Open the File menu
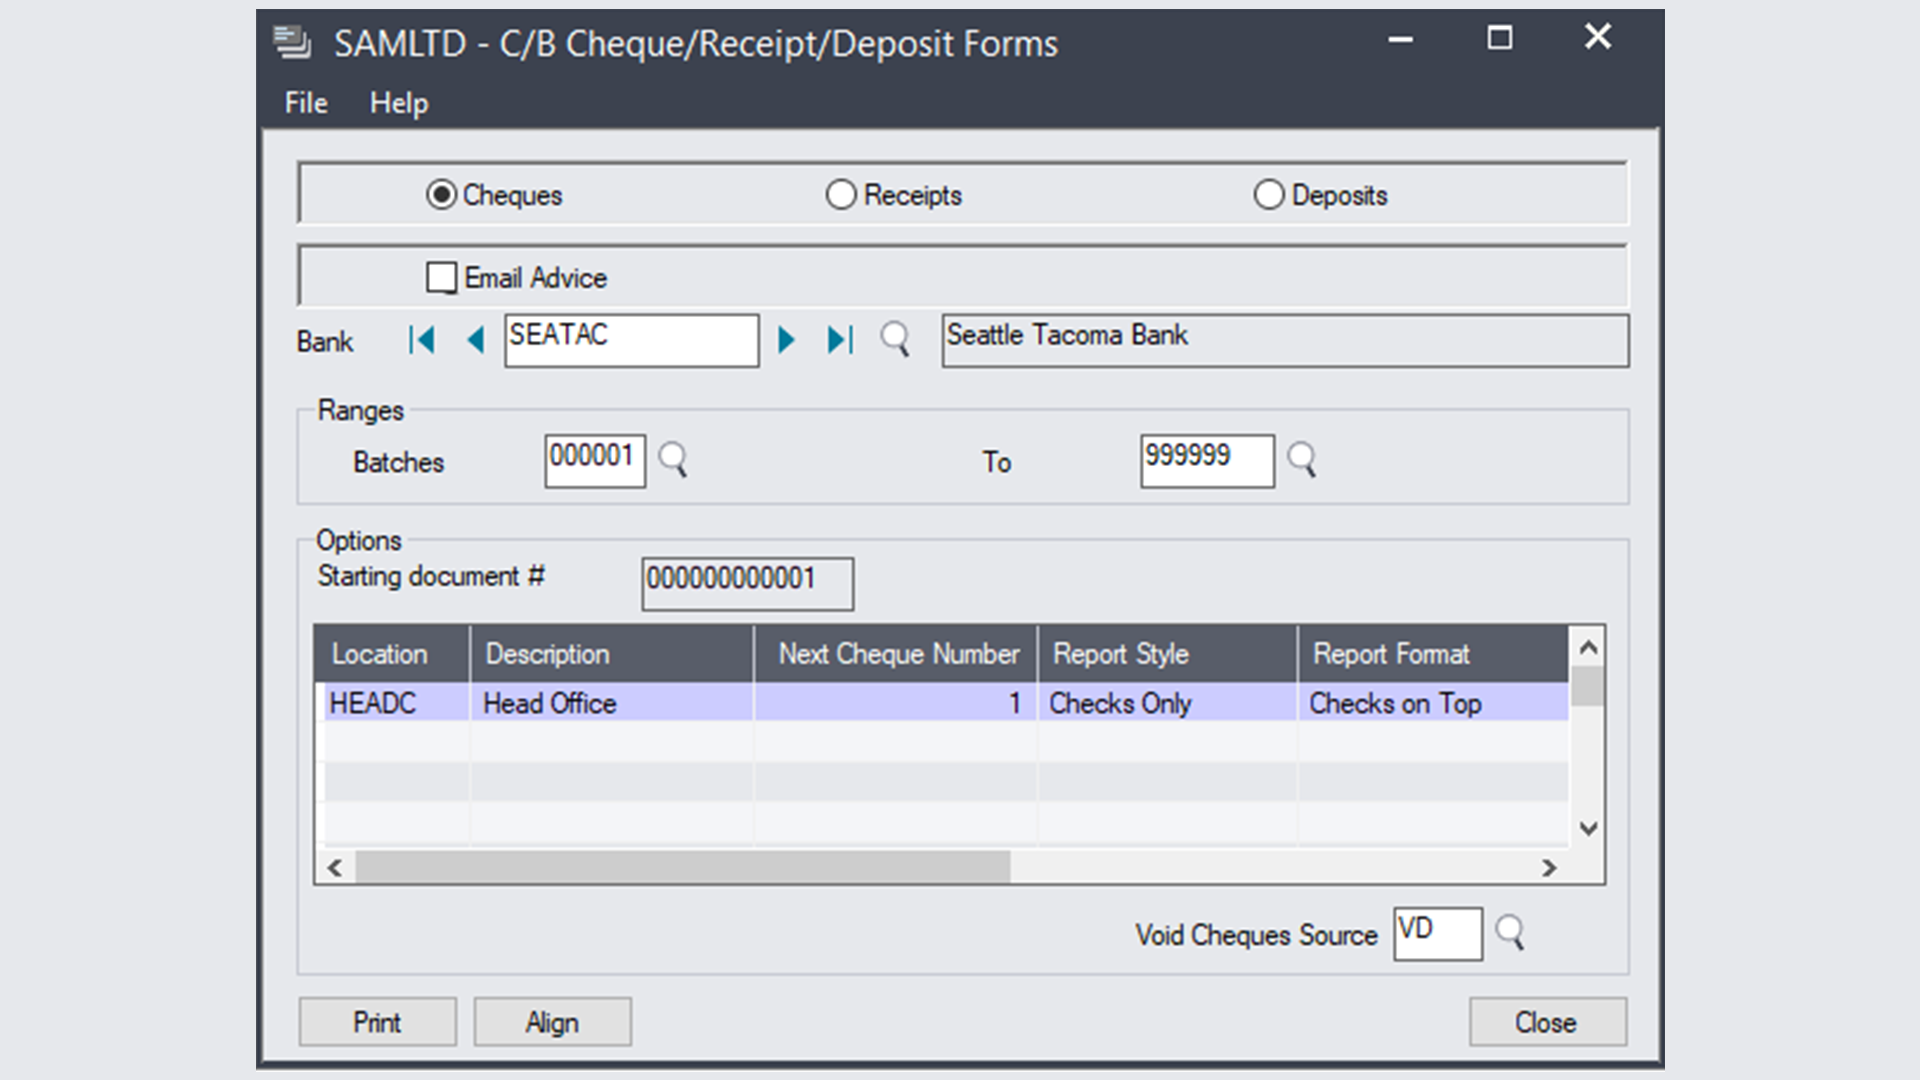 (304, 102)
